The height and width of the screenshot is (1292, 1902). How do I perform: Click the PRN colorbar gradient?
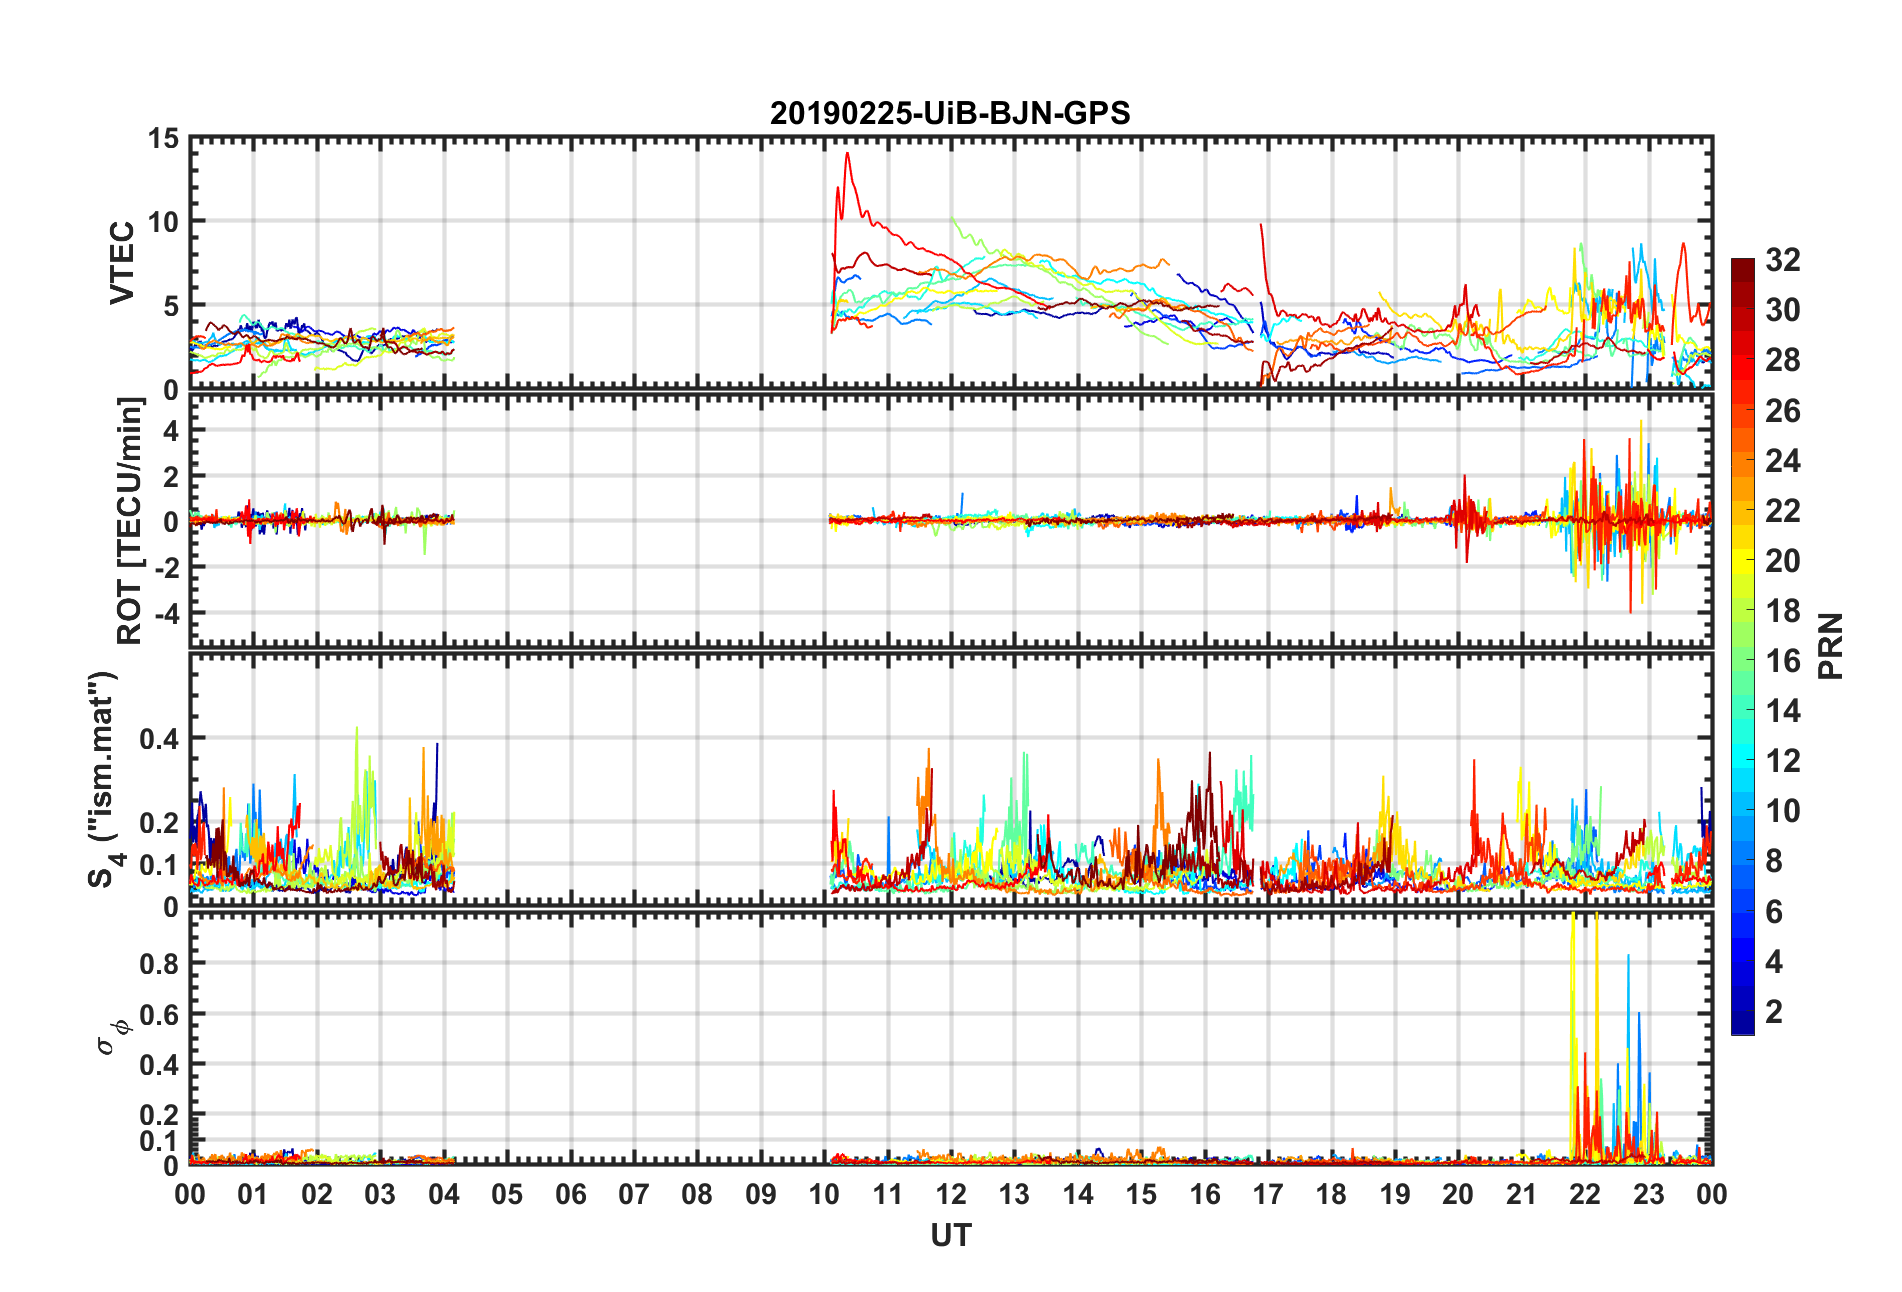1743,646
